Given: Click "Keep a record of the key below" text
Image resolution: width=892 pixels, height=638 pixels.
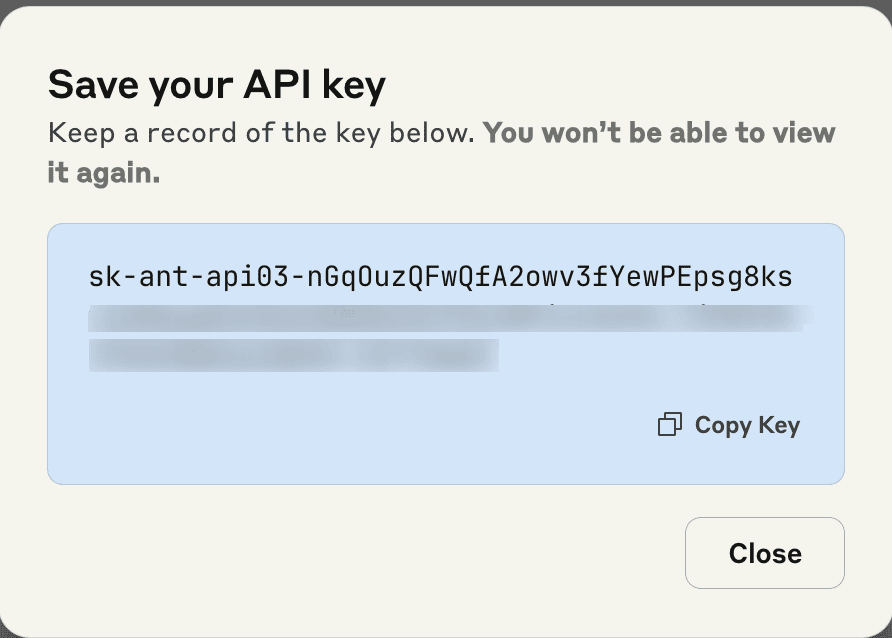Looking at the screenshot, I should 261,133.
